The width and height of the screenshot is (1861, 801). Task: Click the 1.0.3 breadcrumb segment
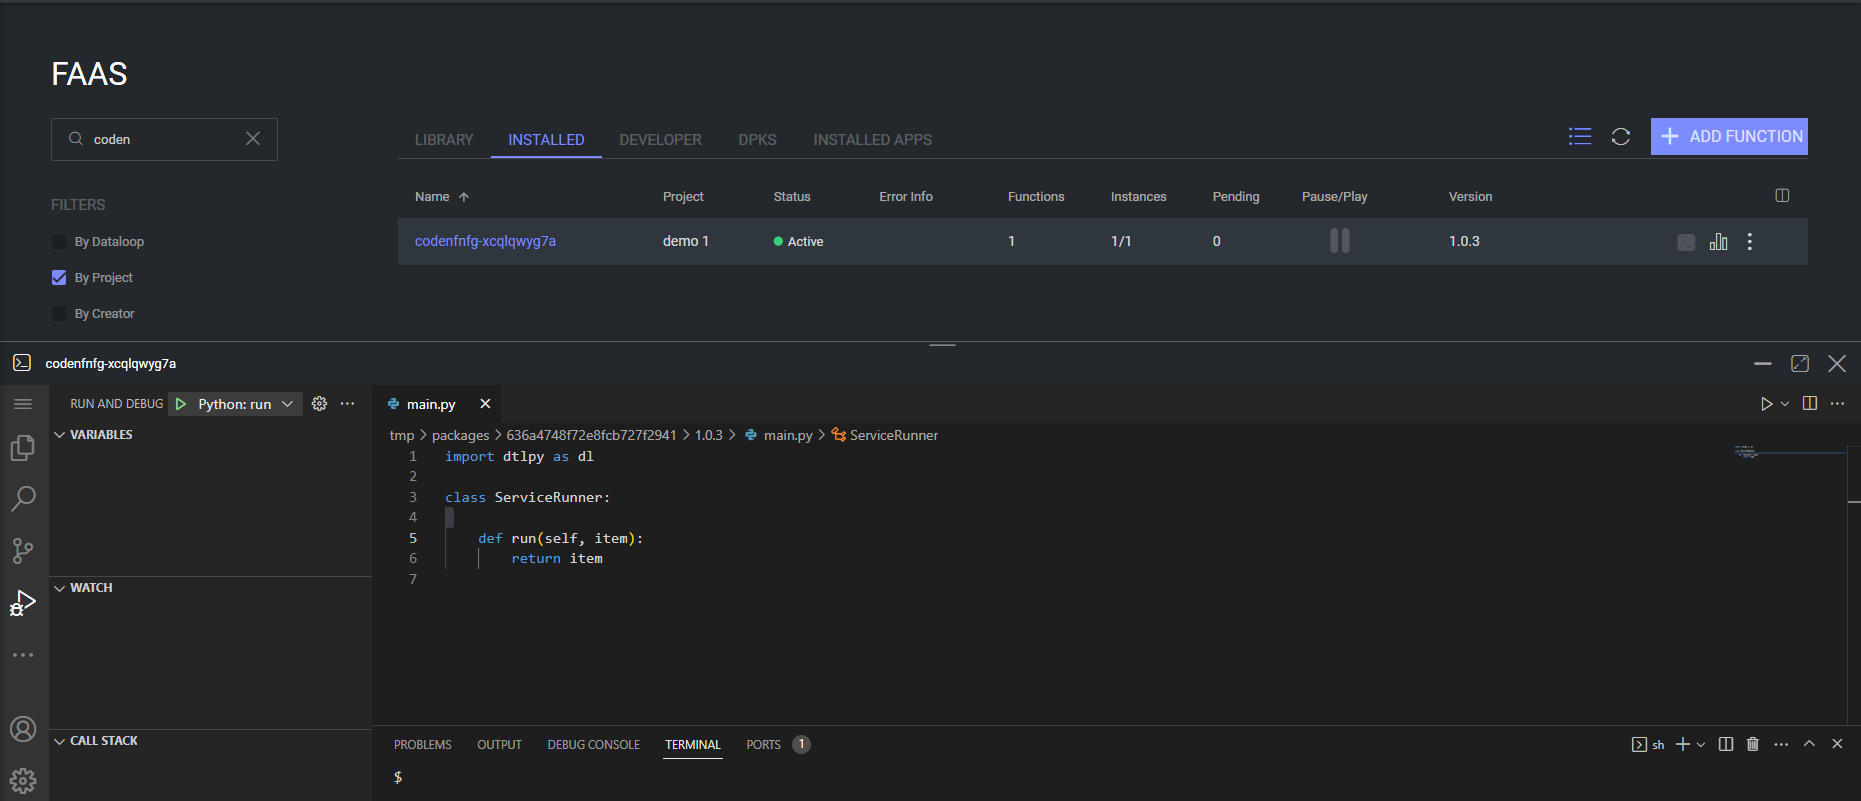coord(709,435)
